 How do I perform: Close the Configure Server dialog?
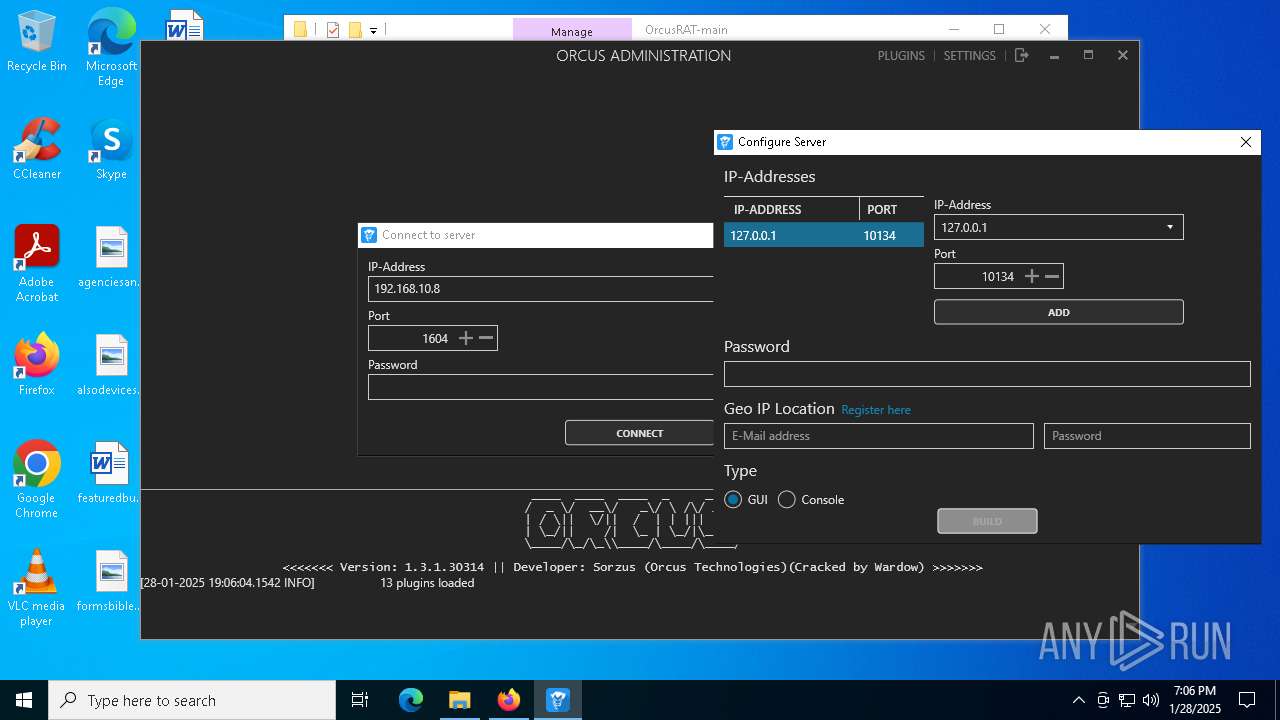(x=1246, y=142)
